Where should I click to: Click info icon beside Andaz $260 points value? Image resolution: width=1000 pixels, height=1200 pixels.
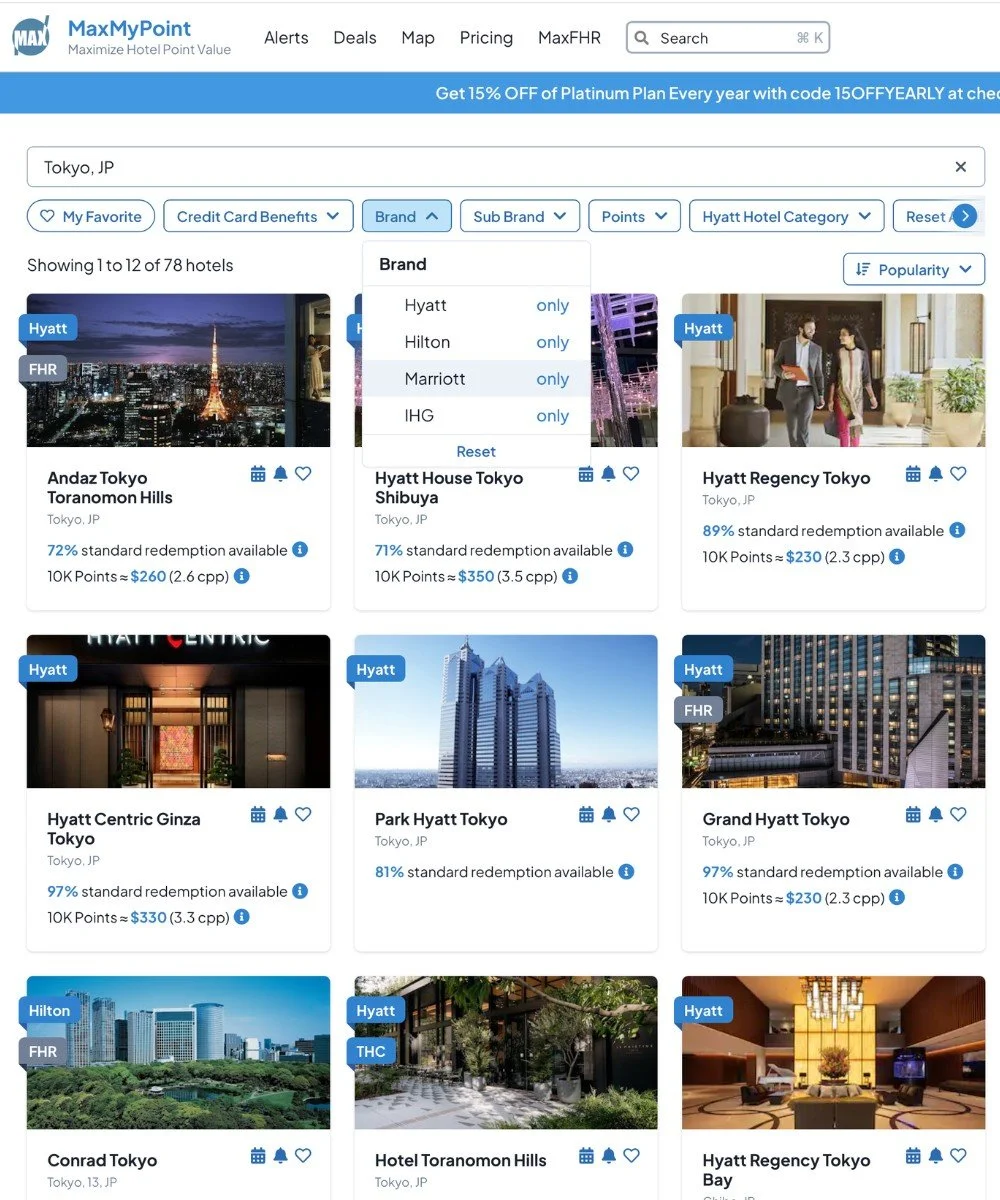241,576
